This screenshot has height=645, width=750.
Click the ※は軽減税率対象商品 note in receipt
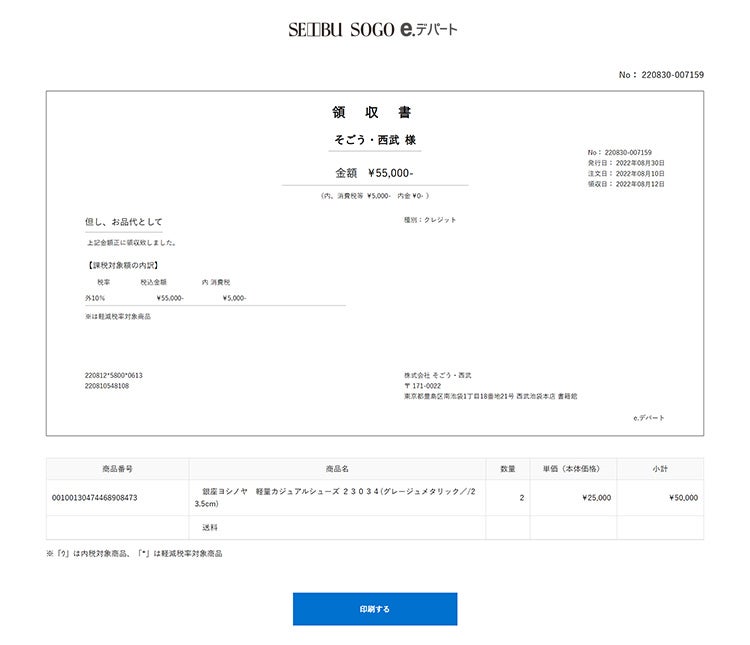[118, 316]
